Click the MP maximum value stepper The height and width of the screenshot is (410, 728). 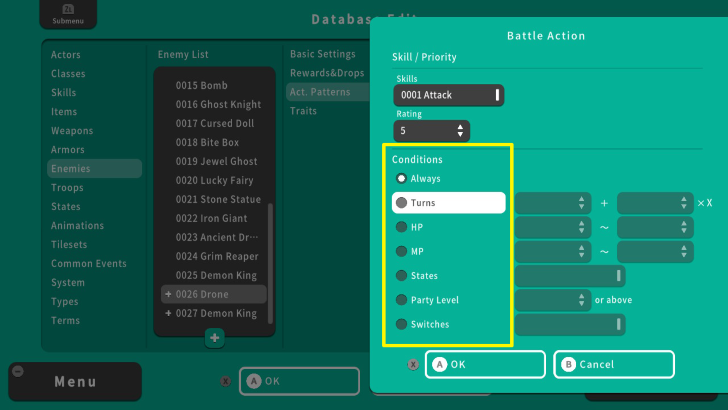[655, 251]
